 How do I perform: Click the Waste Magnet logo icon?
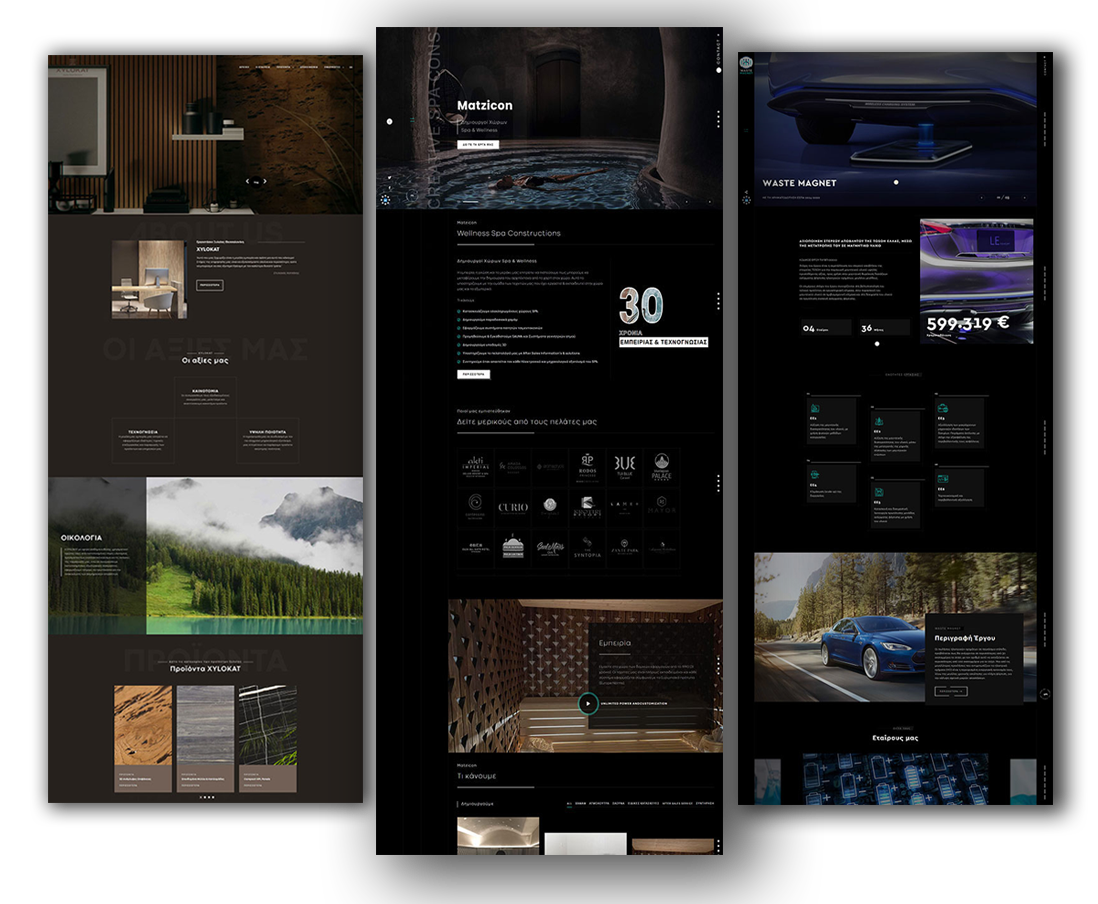point(745,65)
